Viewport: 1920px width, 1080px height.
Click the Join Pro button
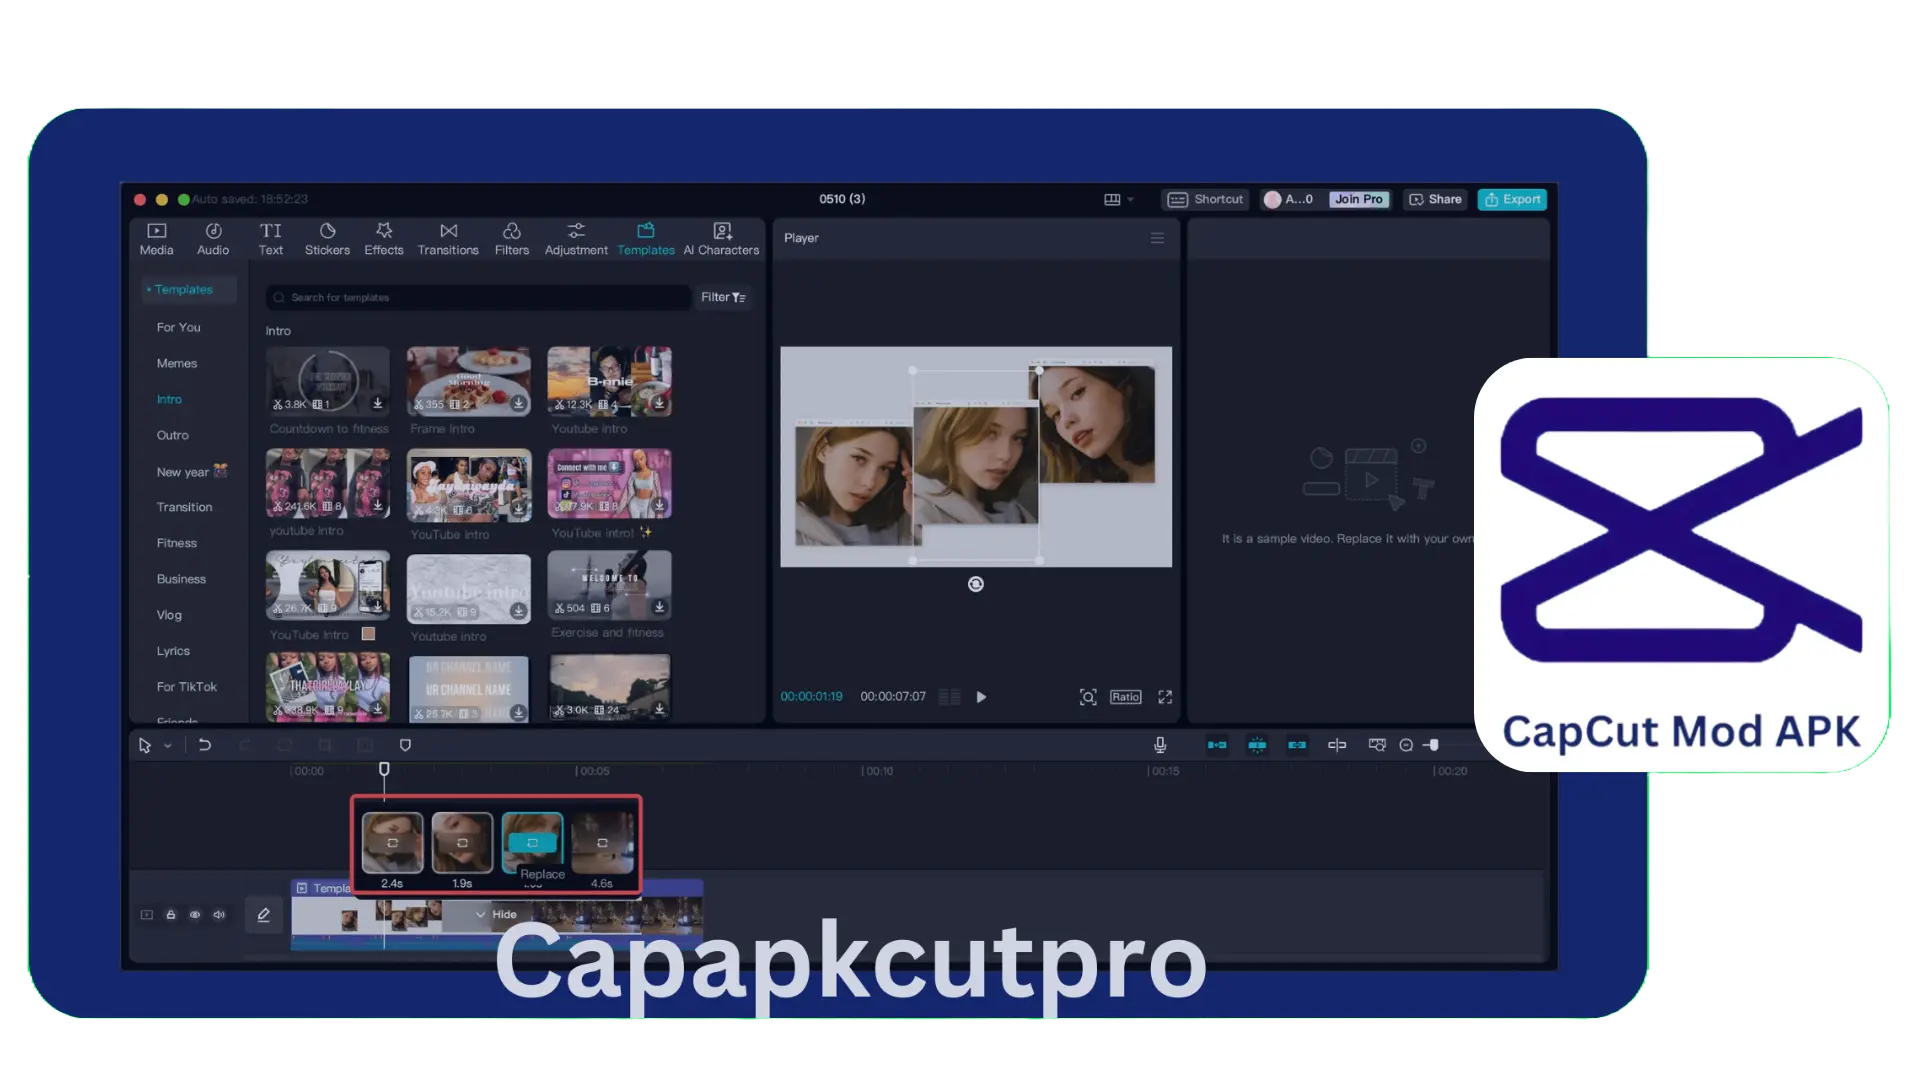(1359, 199)
